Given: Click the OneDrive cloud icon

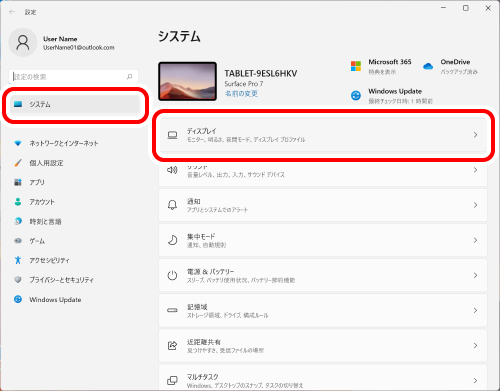Looking at the screenshot, I should click(428, 66).
